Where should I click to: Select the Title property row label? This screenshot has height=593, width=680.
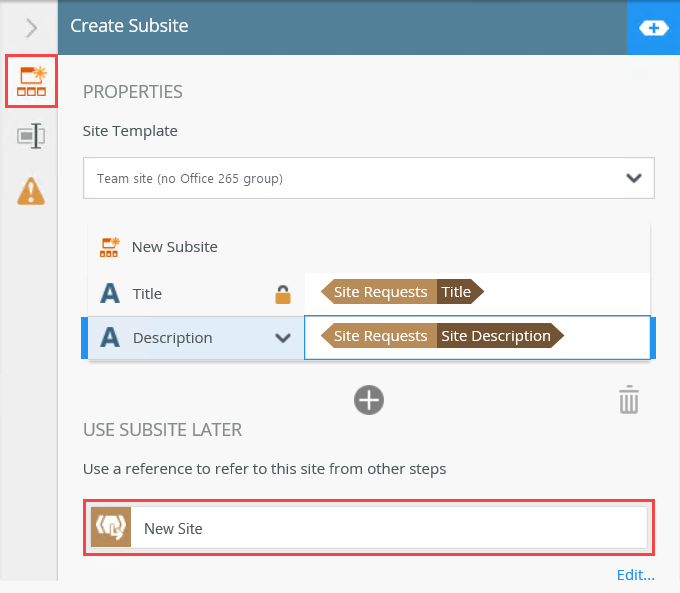147,294
